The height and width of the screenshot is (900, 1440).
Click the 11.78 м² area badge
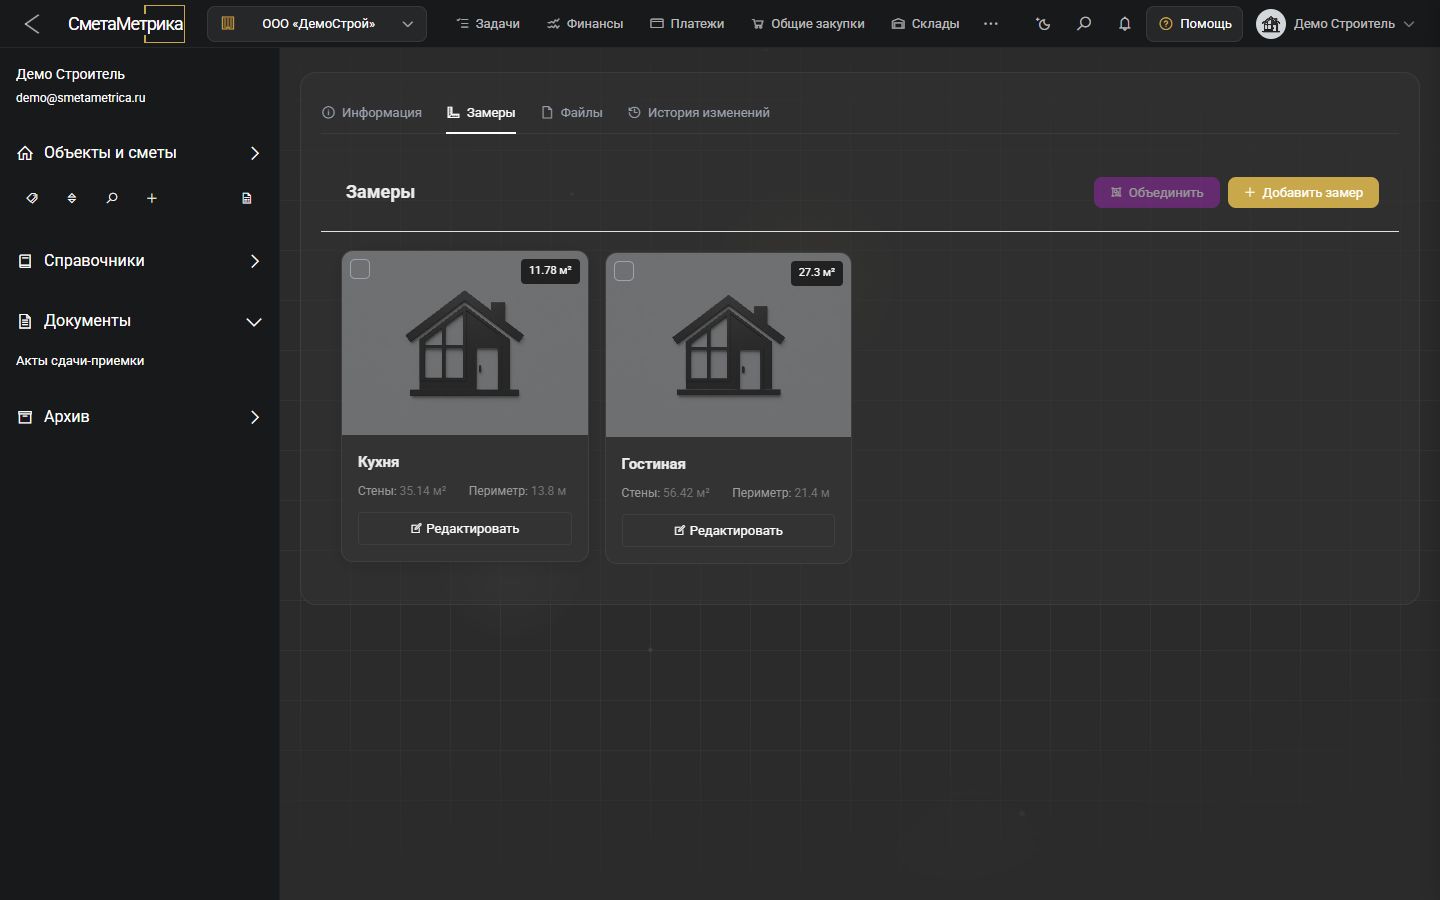point(550,271)
